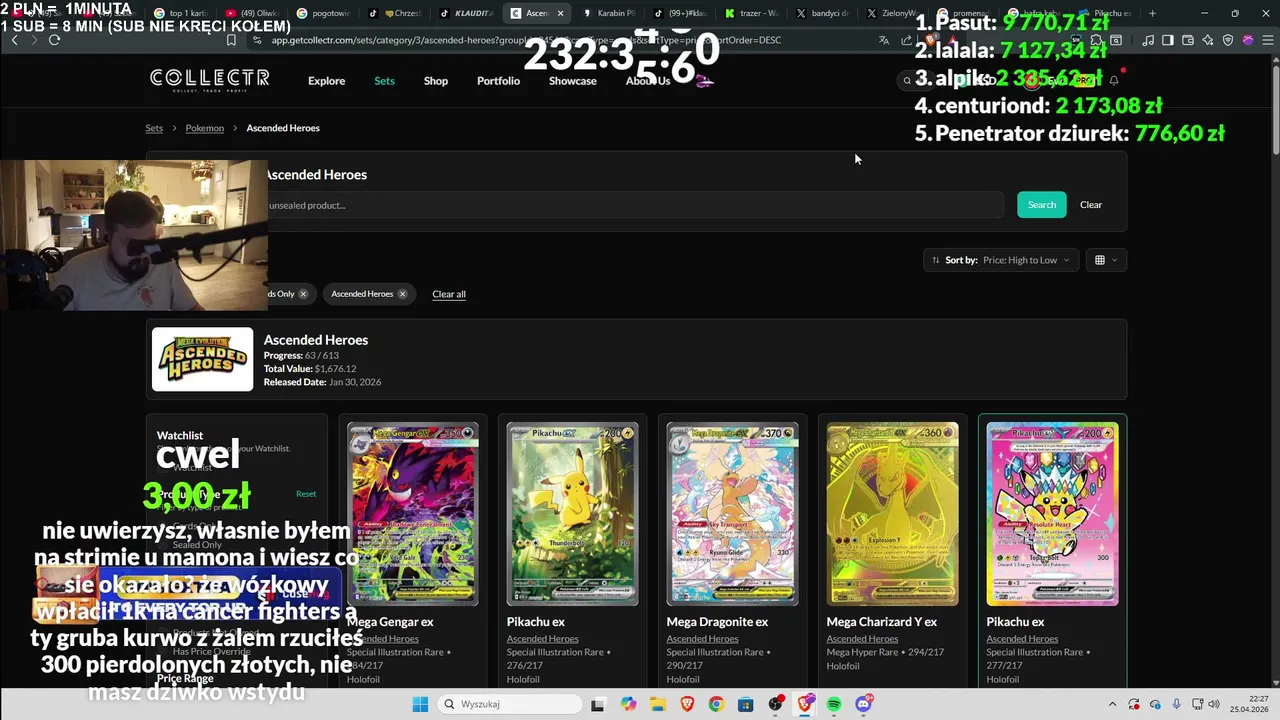The width and height of the screenshot is (1280, 720).
Task: Go to the Shop navigation item
Action: (436, 81)
